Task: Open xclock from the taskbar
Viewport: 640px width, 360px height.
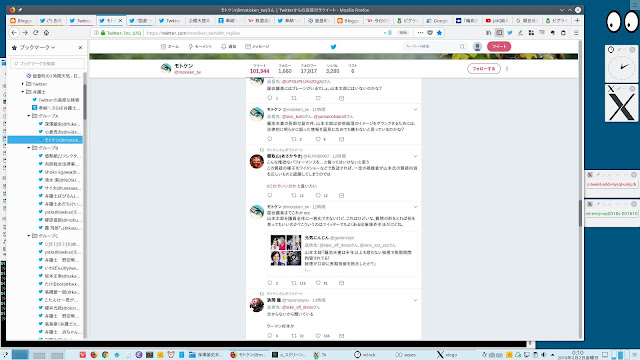Action: [365, 355]
